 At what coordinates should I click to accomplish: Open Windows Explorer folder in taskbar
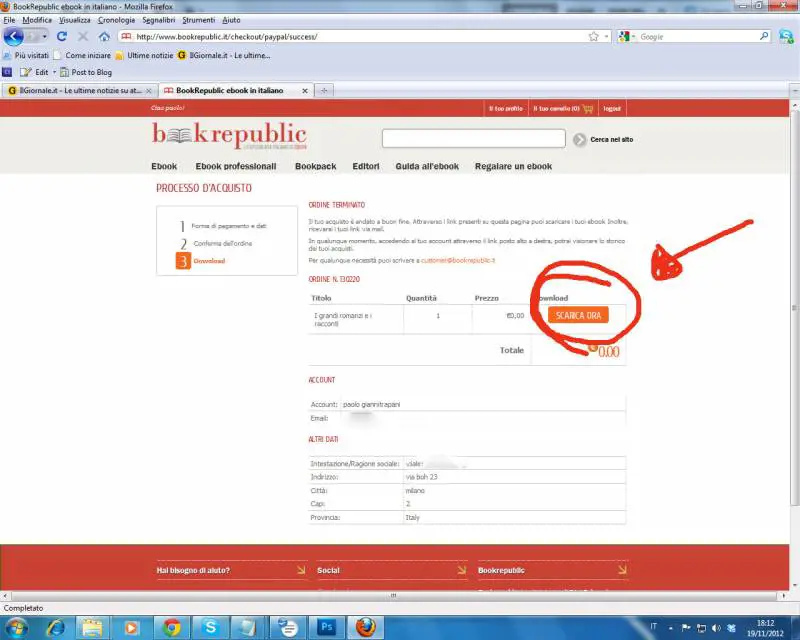pos(92,627)
